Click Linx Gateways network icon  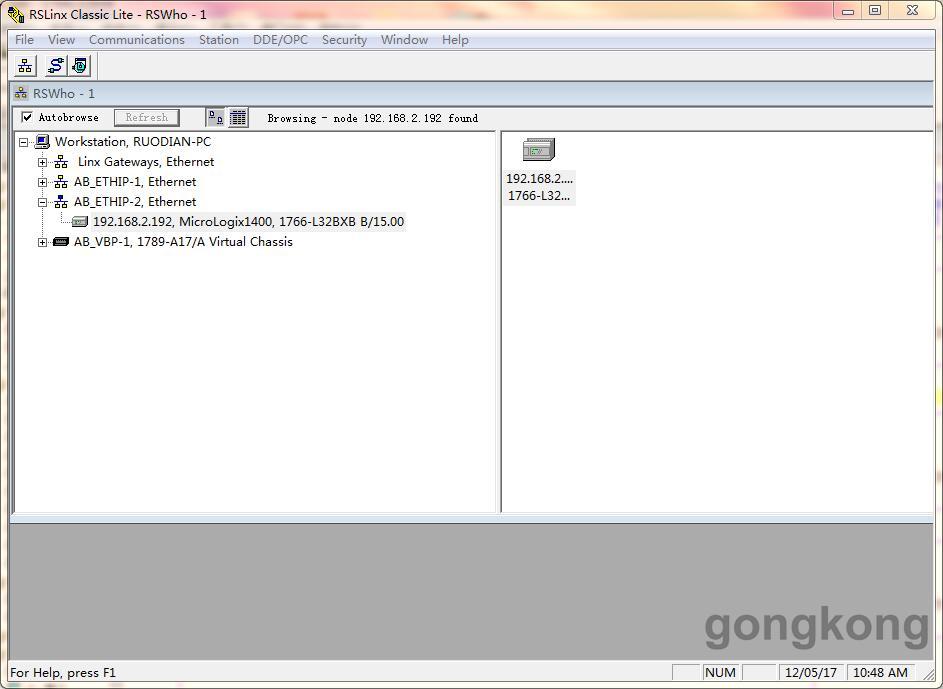[61, 162]
